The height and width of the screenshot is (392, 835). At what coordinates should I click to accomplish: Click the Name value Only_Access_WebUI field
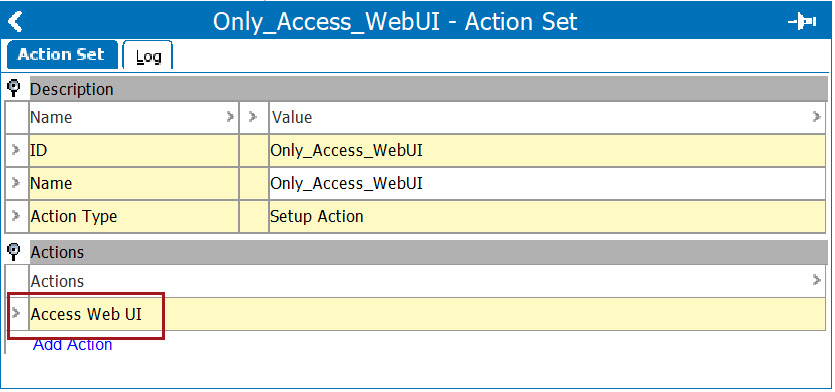tap(547, 183)
